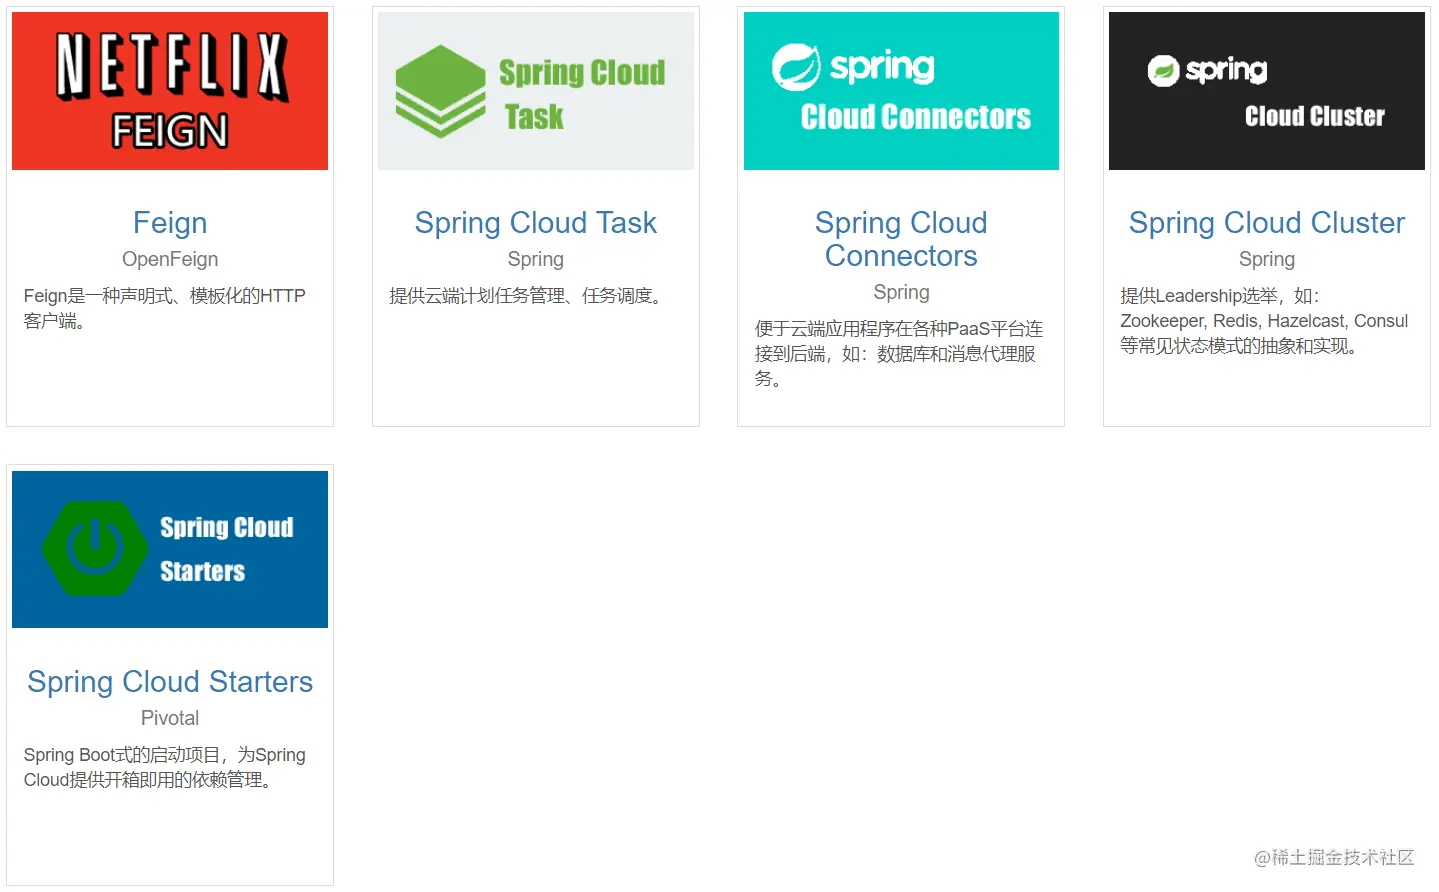
Task: Open the Netflix Feign banner image
Action: click(x=170, y=91)
